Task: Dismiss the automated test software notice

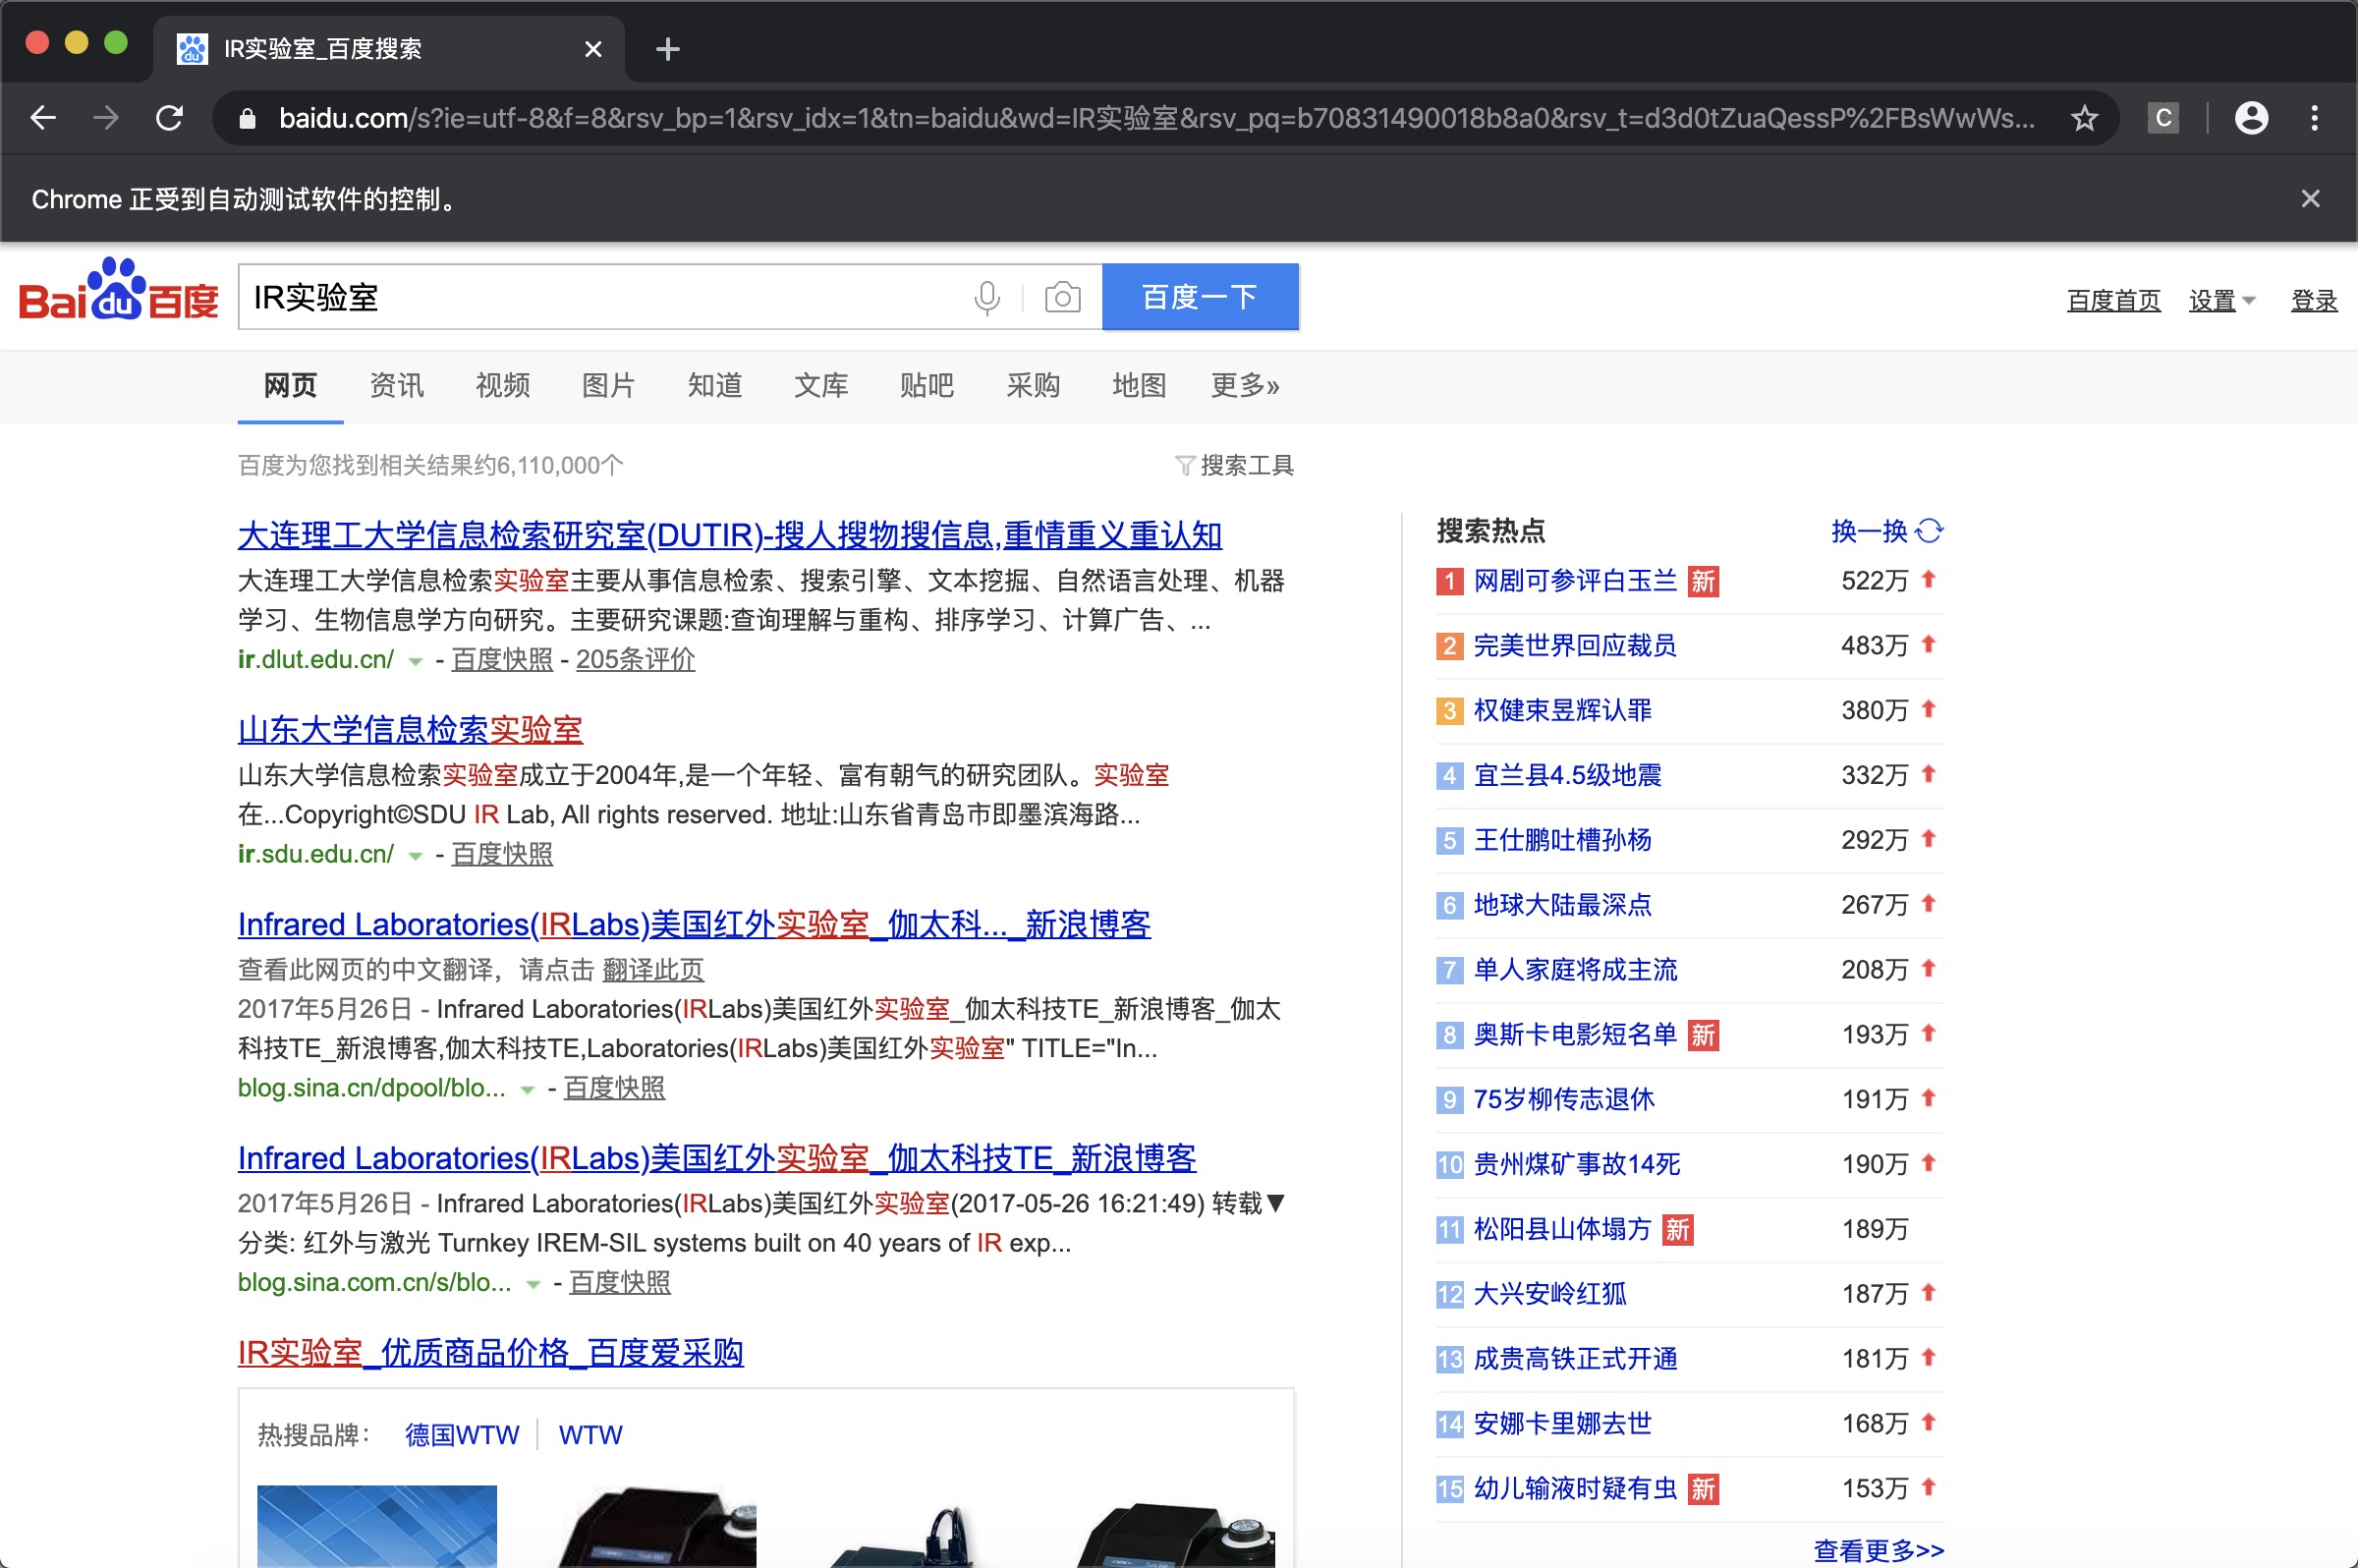Action: (x=2310, y=199)
